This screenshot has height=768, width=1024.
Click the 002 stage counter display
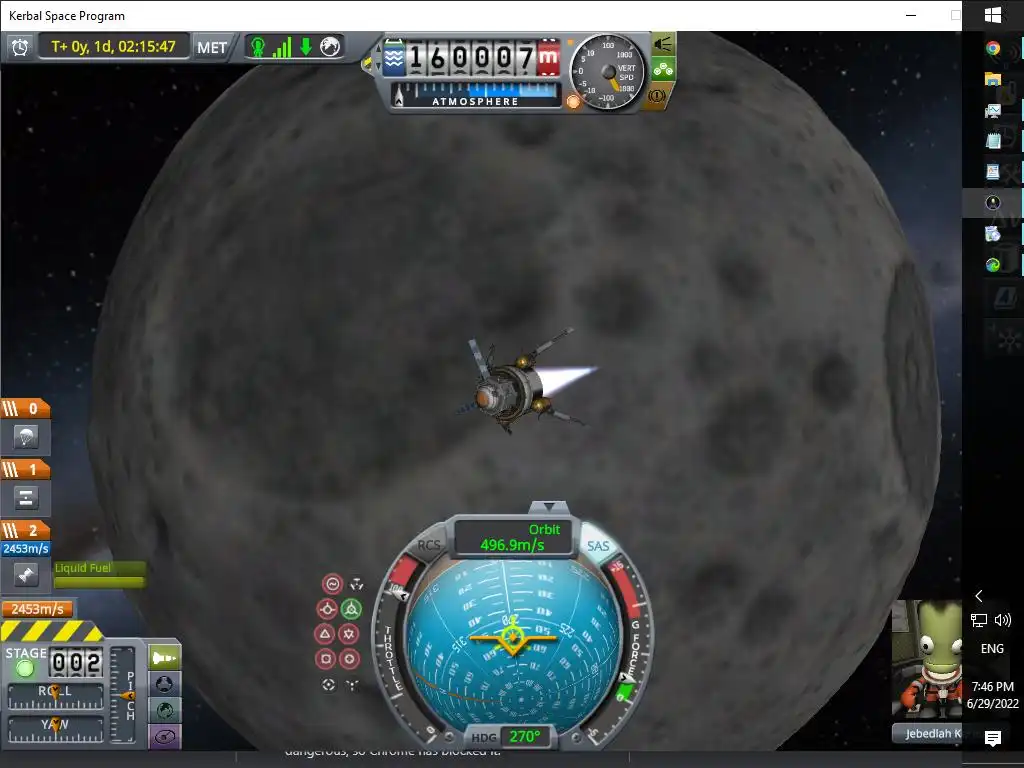coord(76,664)
